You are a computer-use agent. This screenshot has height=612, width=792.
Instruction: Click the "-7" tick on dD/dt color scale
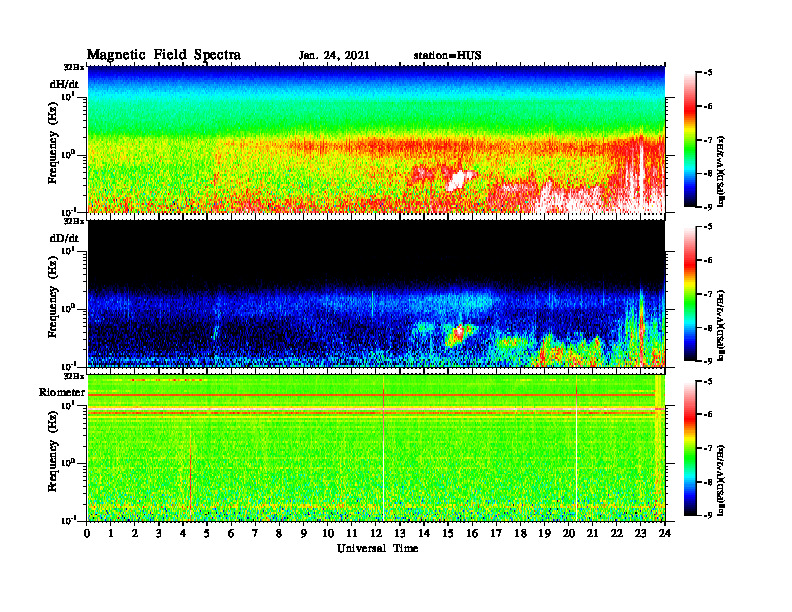pyautogui.click(x=708, y=293)
